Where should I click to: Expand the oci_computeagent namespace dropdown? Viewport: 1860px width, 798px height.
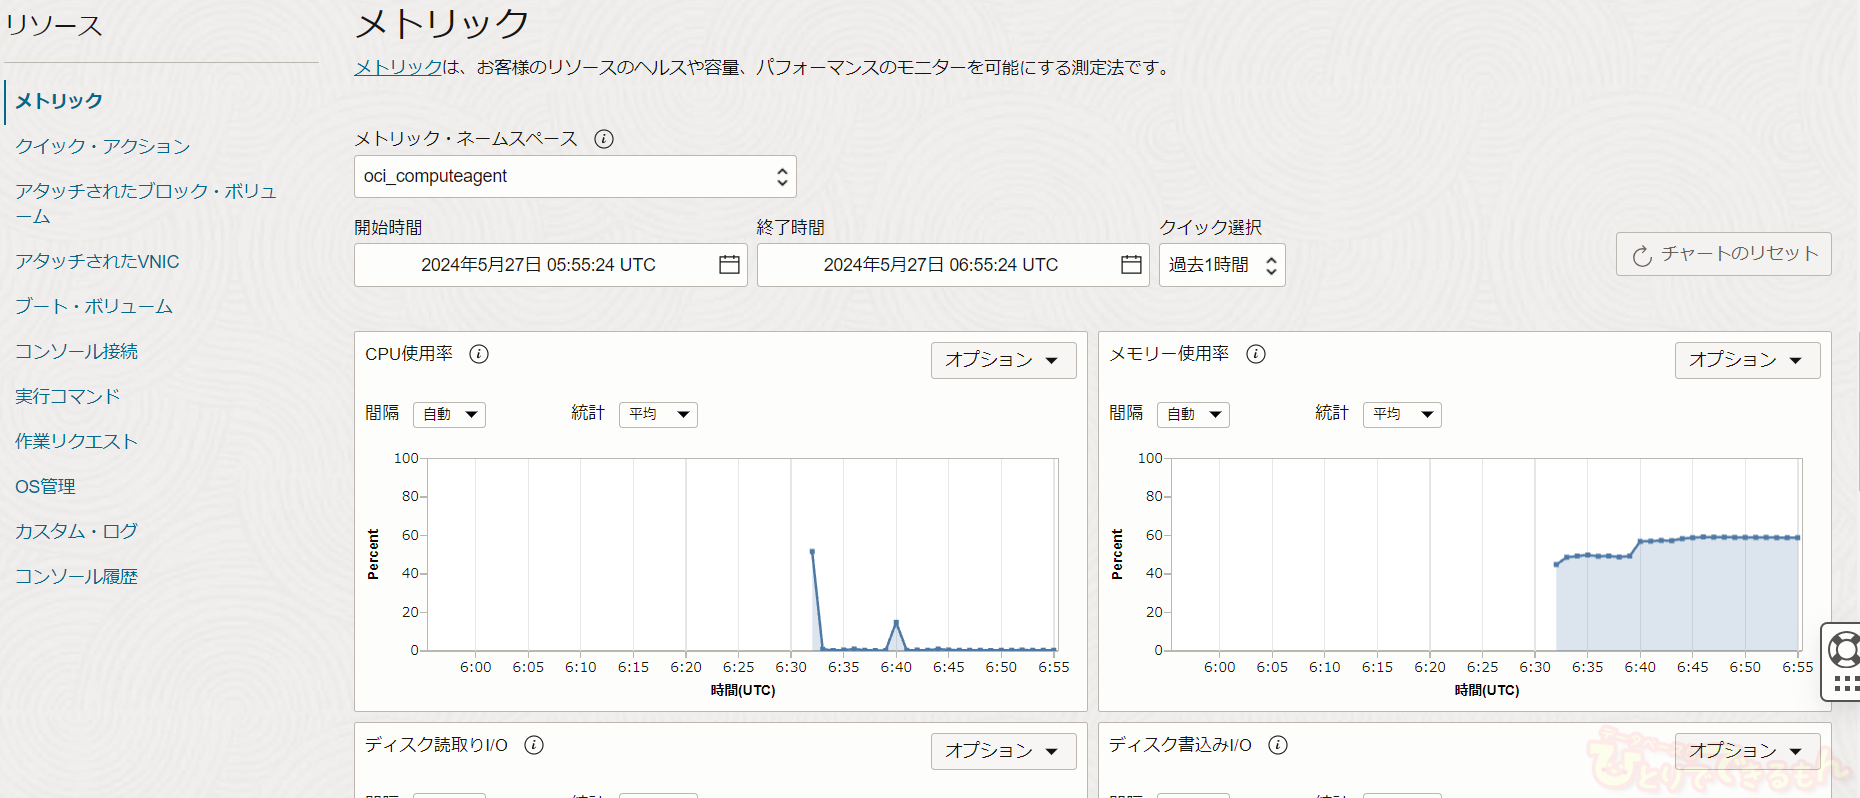[x=575, y=177]
